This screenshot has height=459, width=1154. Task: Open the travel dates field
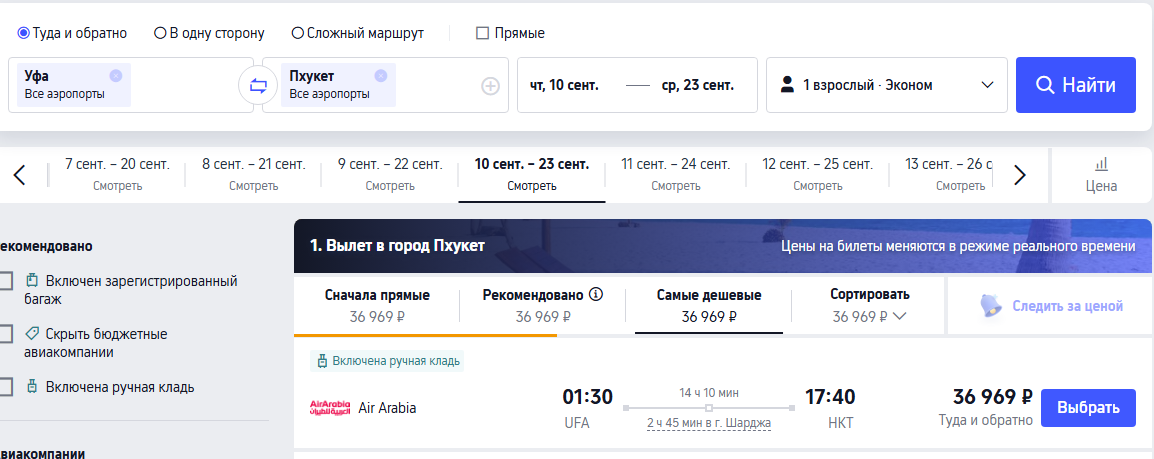click(631, 85)
